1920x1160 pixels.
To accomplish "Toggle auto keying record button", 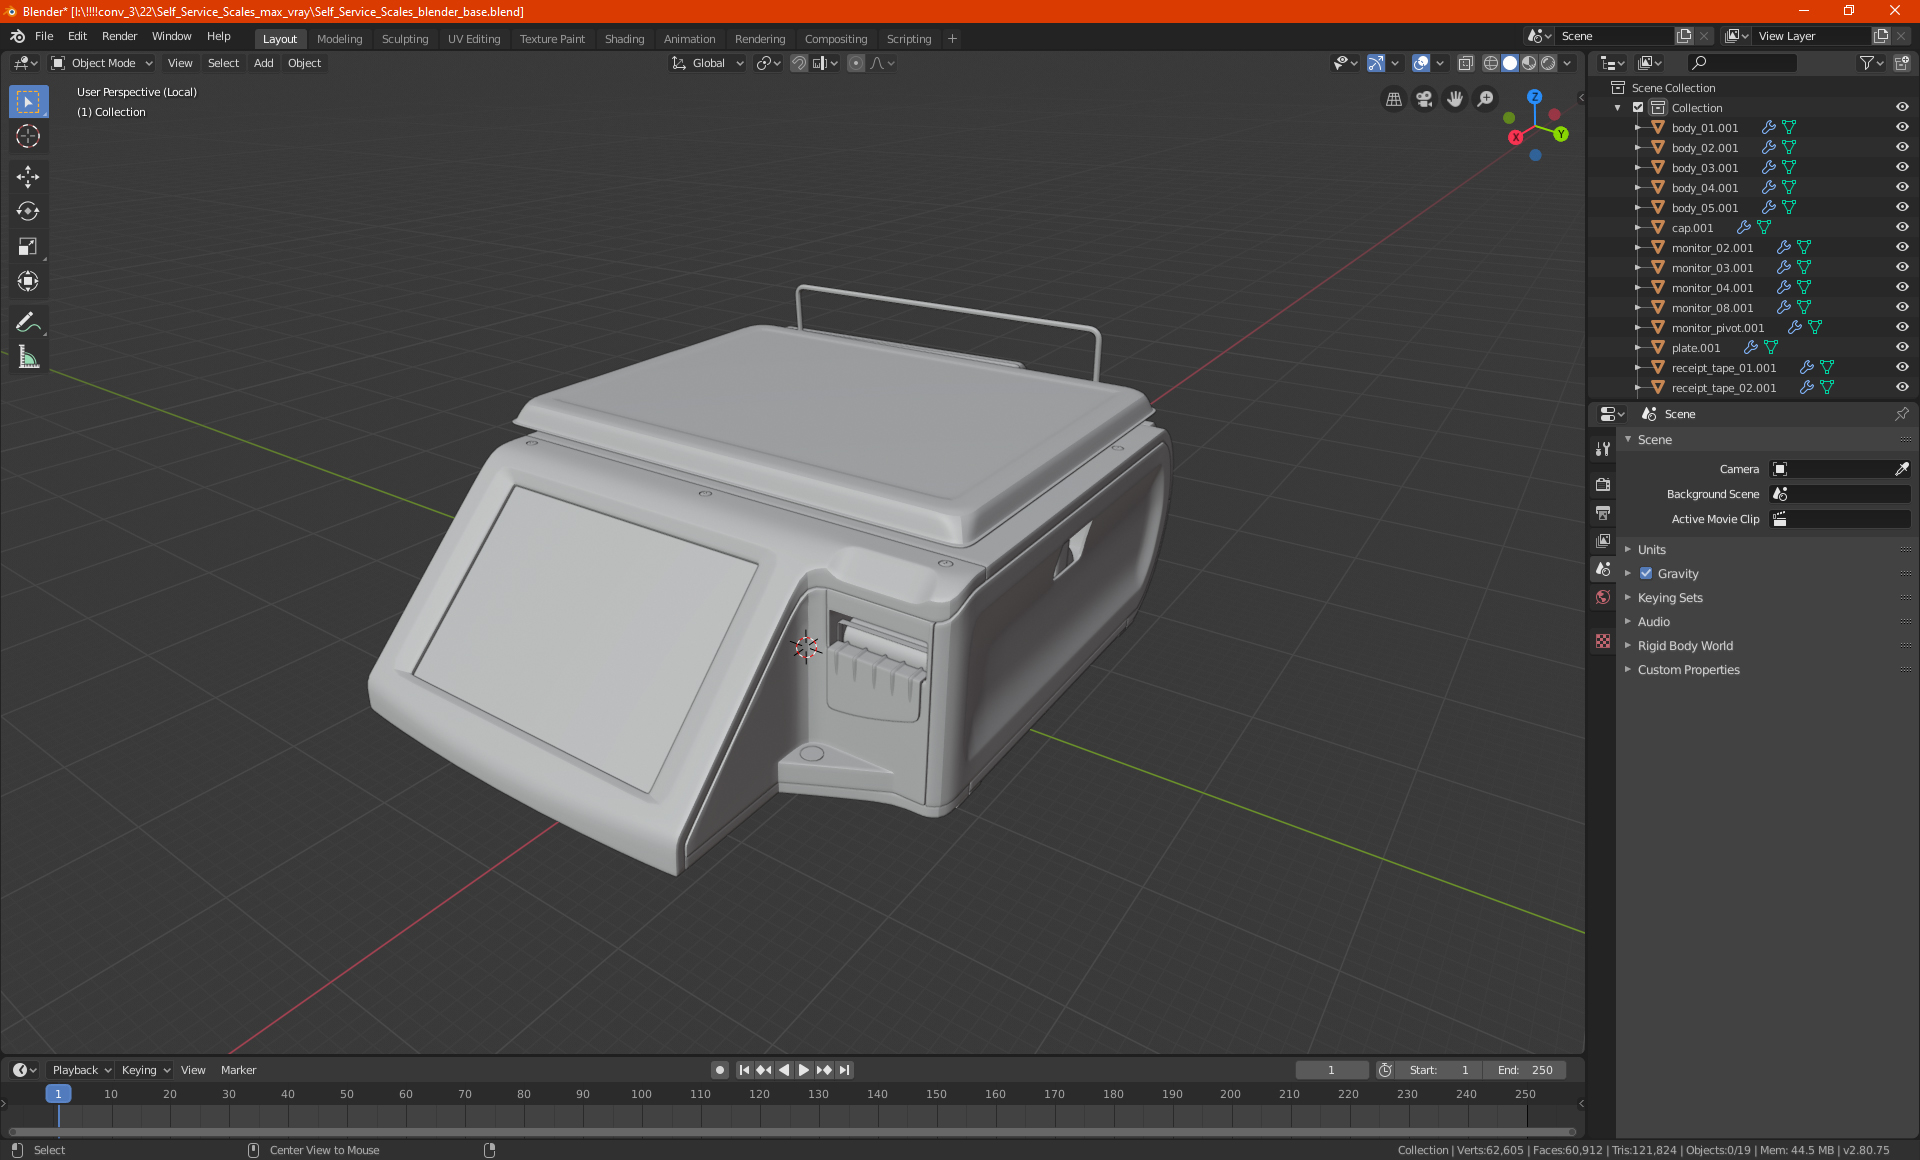I will tap(719, 1070).
